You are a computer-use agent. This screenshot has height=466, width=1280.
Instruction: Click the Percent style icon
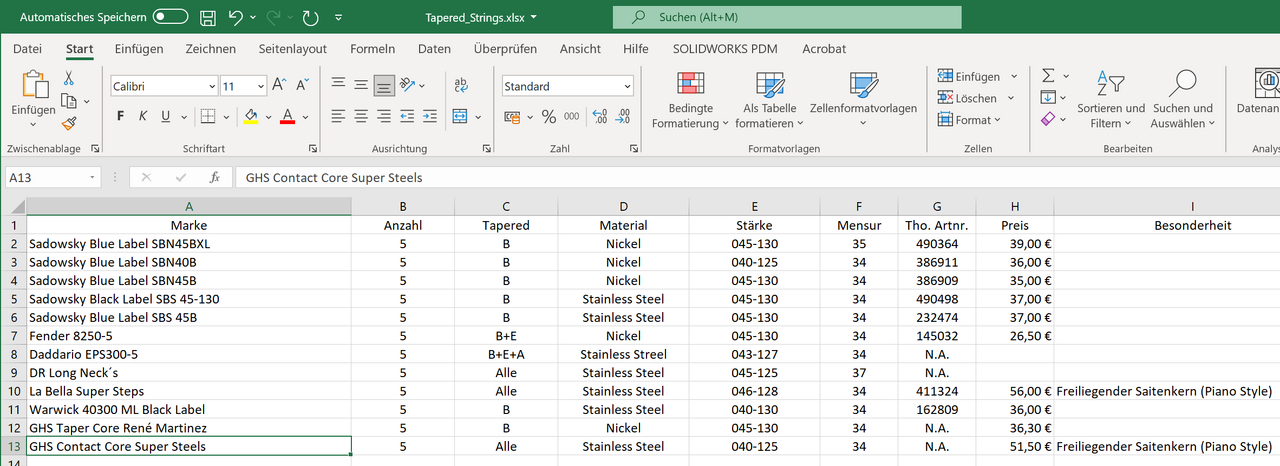(x=548, y=116)
